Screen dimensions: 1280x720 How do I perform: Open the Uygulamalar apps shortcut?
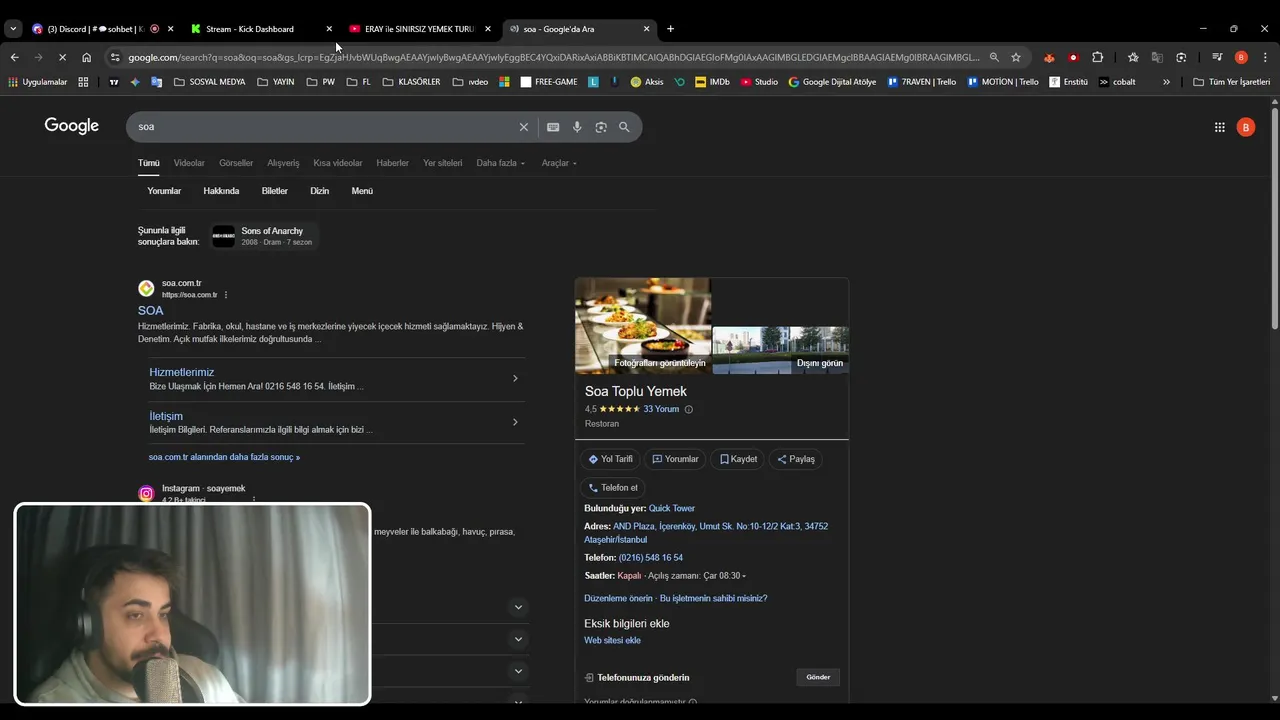pyautogui.click(x=38, y=82)
